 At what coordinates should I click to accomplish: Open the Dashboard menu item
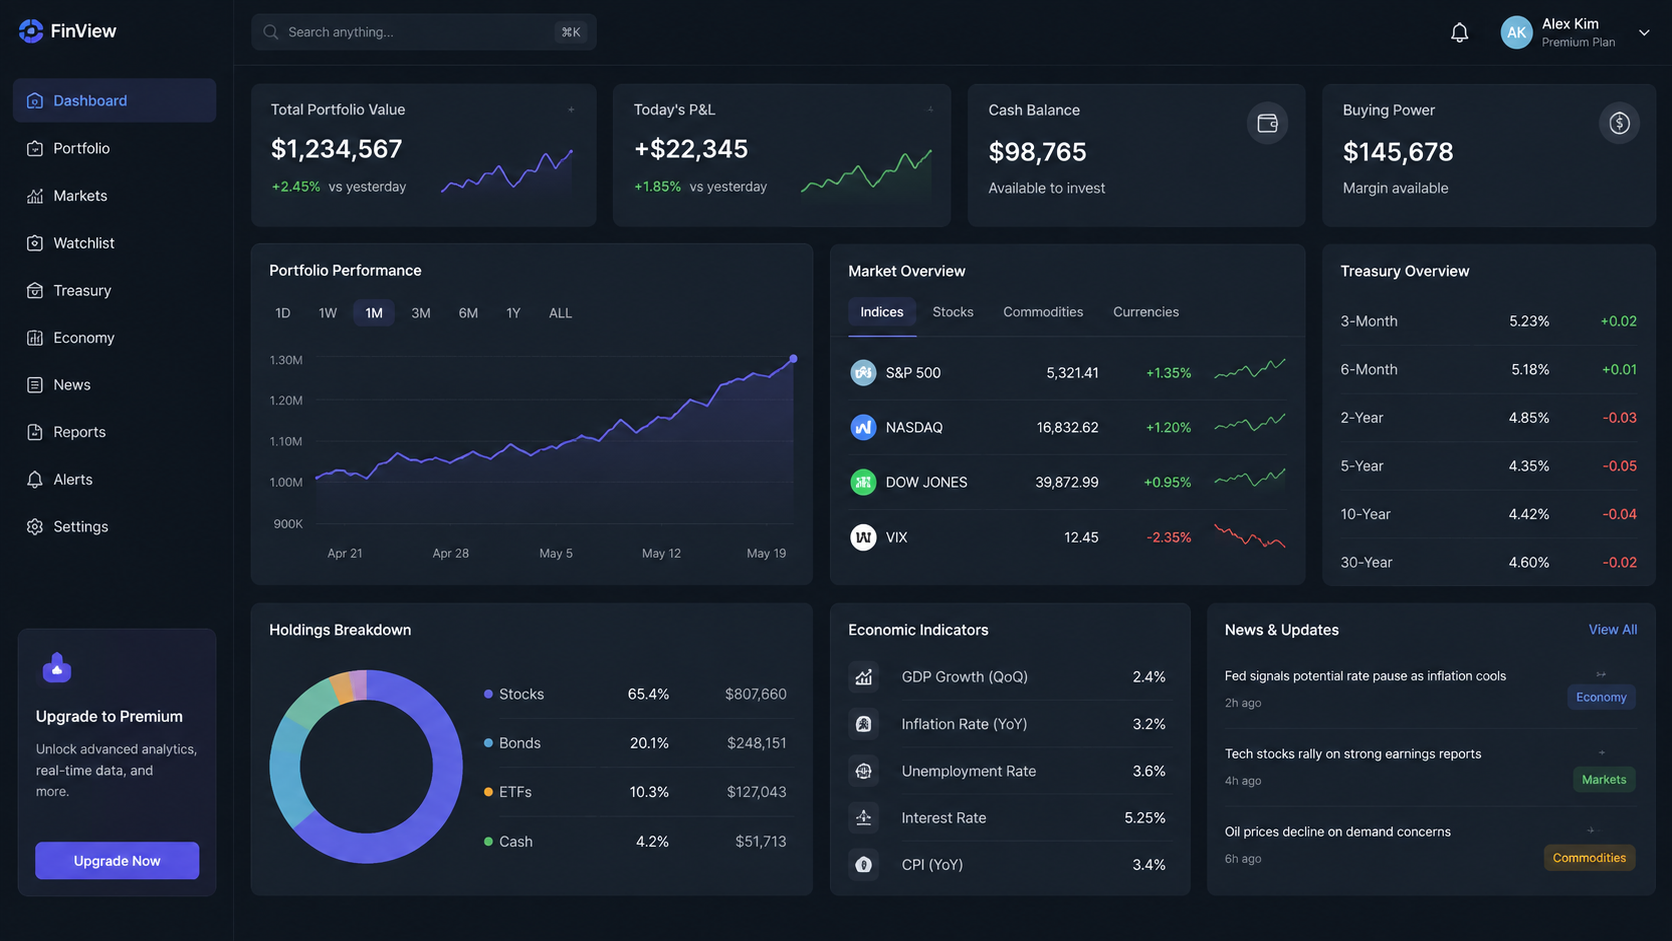(114, 100)
